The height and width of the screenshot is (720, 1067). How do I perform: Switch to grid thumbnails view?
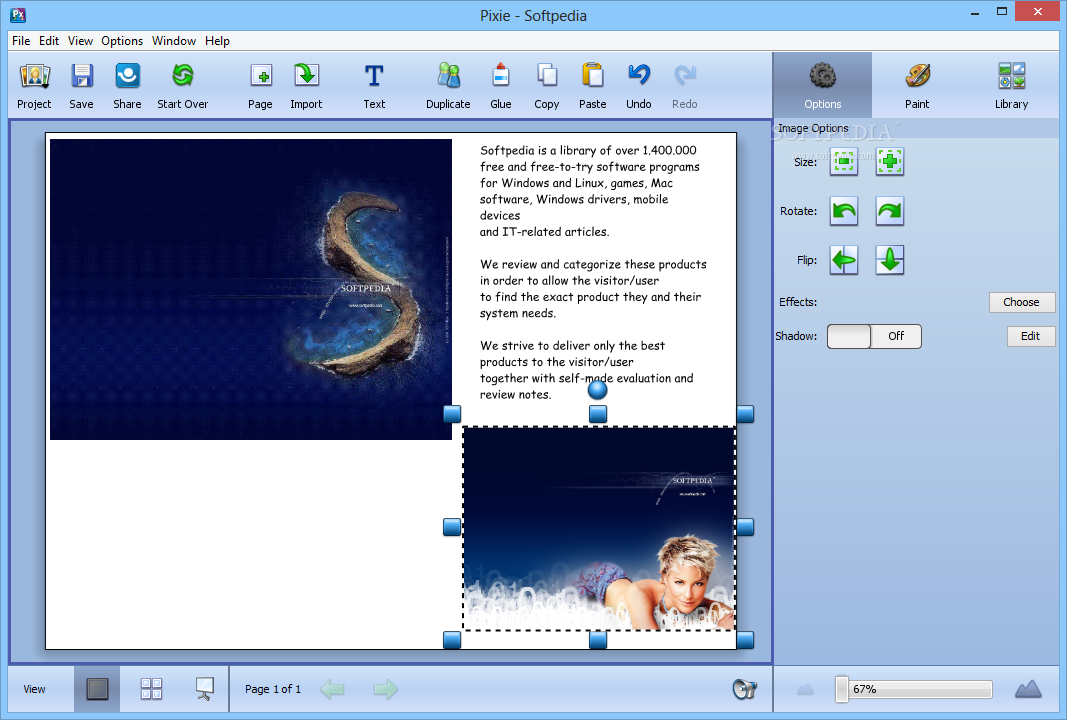[x=151, y=689]
